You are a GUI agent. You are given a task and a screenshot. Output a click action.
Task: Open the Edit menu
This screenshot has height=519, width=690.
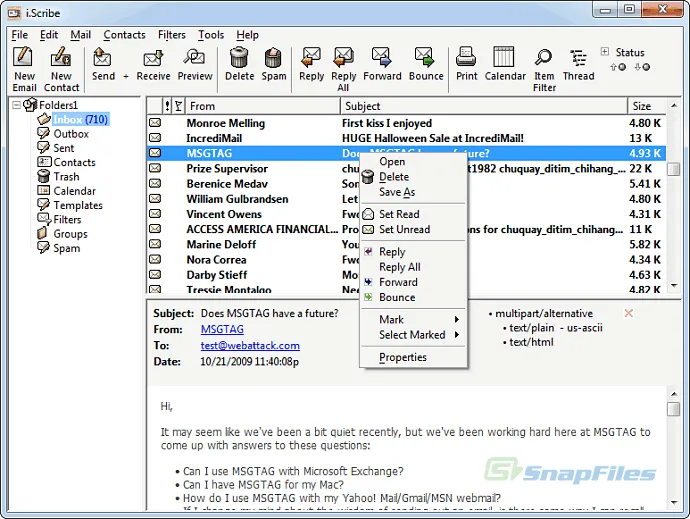coord(48,35)
